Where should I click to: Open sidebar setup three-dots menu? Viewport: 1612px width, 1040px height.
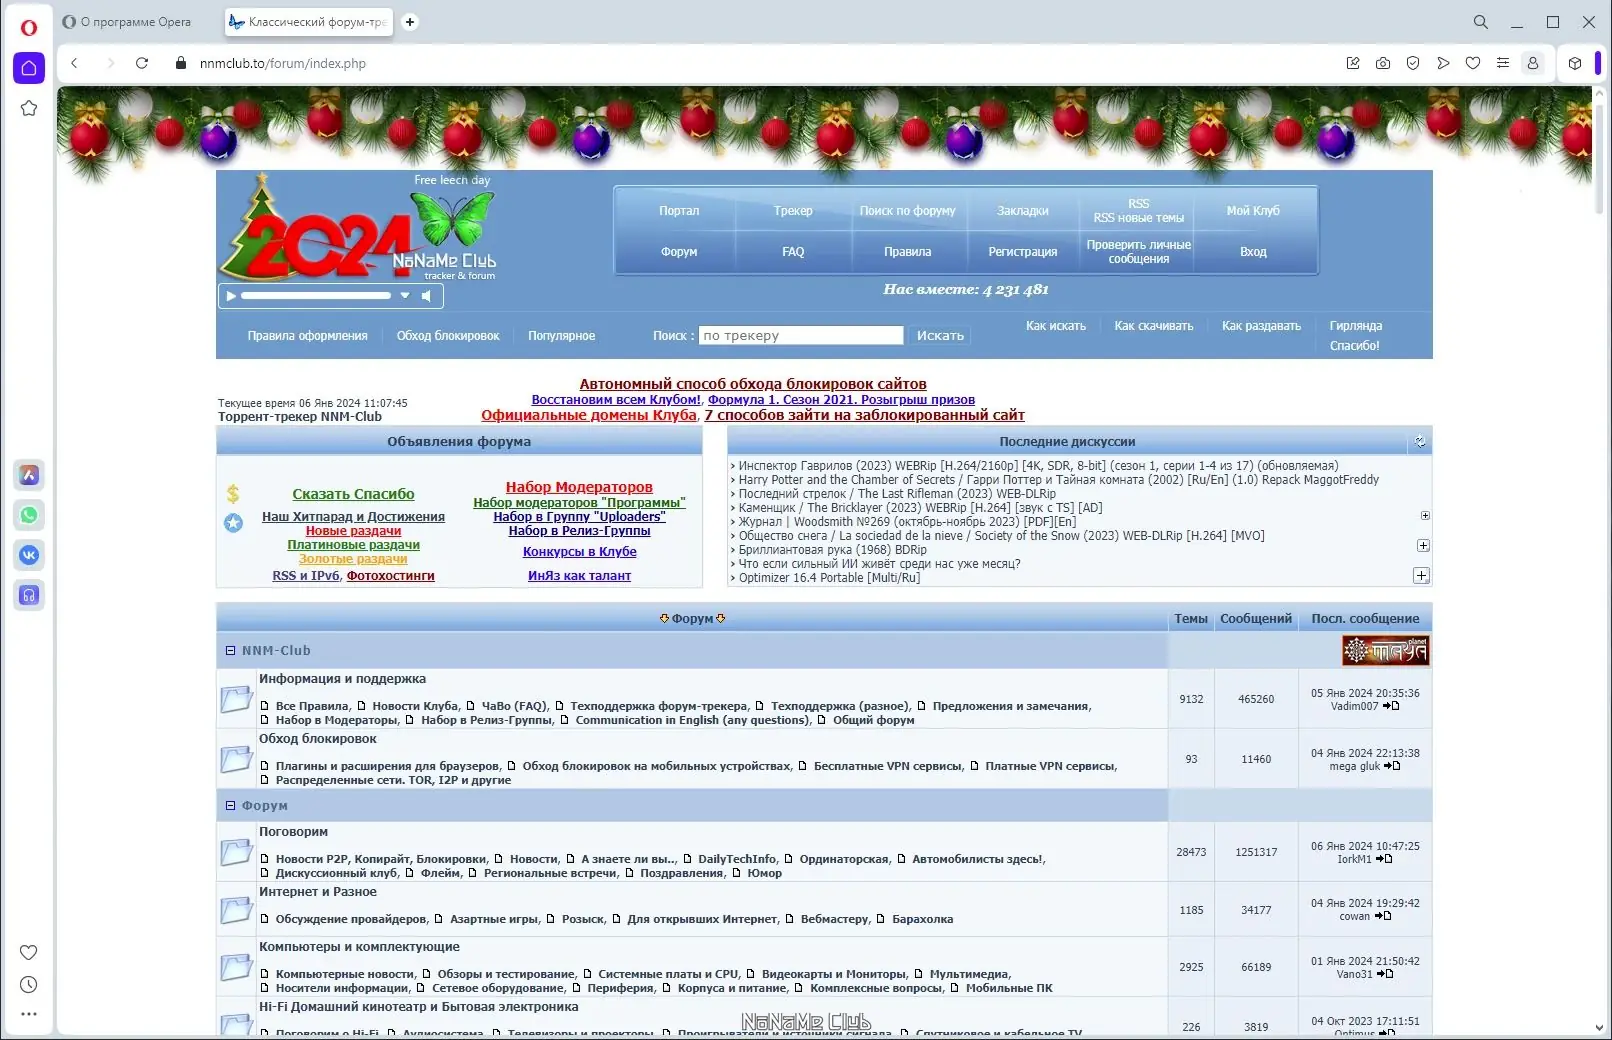coord(29,1014)
